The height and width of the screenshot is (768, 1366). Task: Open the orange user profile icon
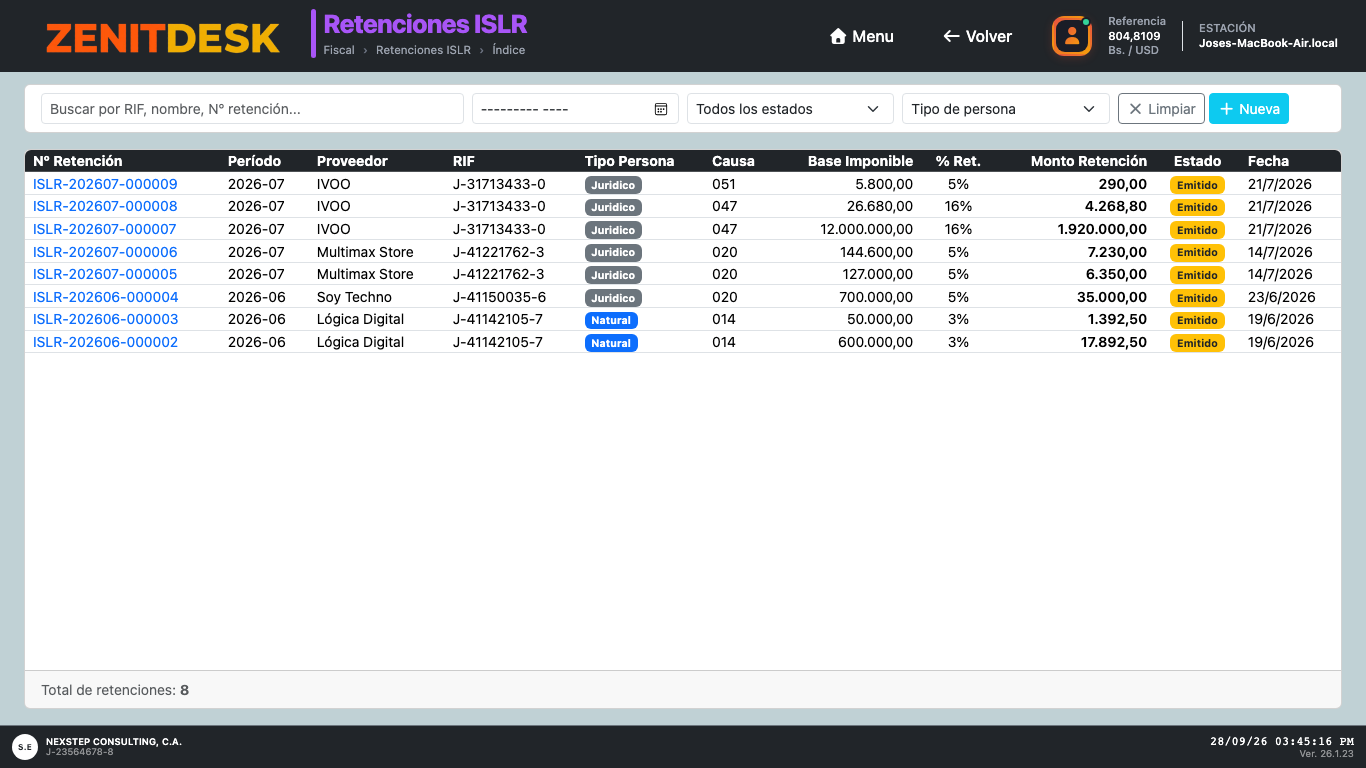coord(1071,36)
